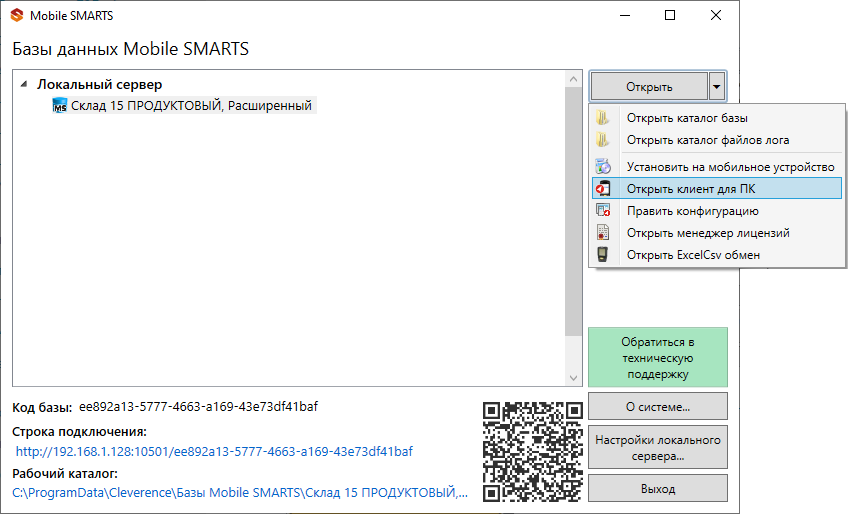The width and height of the screenshot is (848, 514).
Task: Select Склад 15 ПРОДУКТОВЫЙ, Расширенный database
Action: pos(191,106)
